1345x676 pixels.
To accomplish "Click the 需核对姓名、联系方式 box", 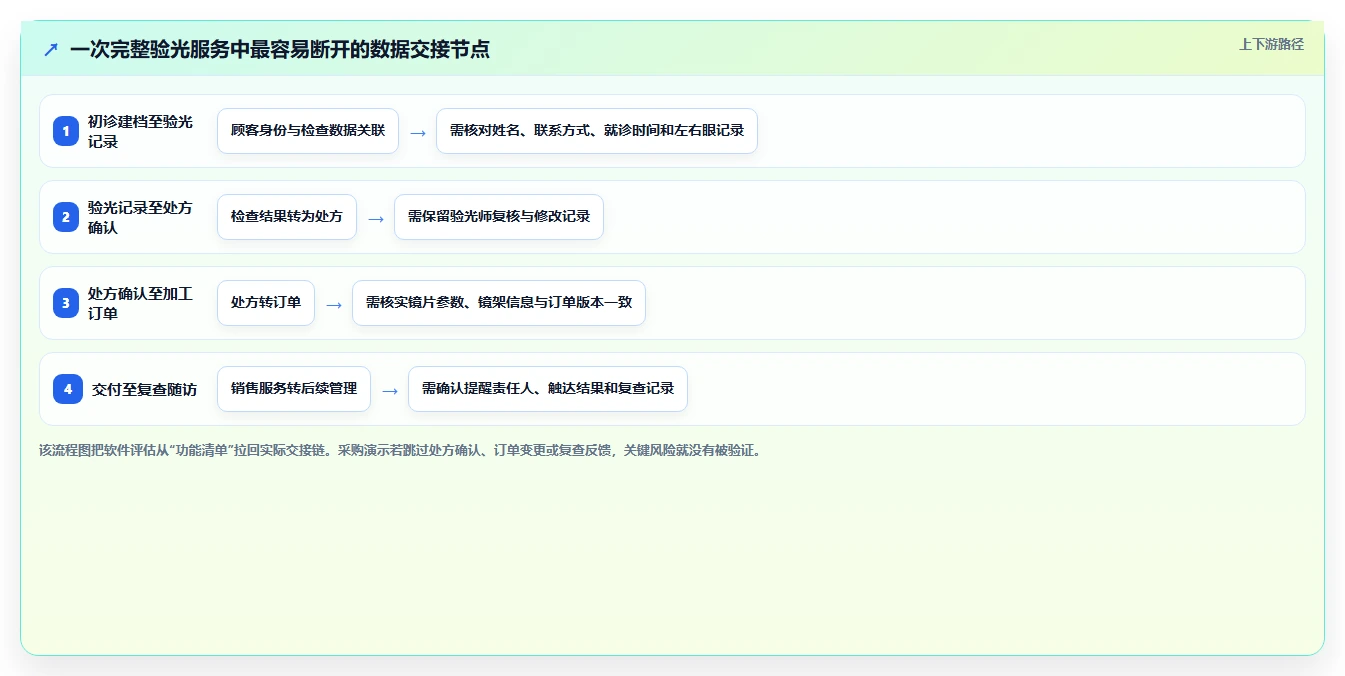I will 597,131.
